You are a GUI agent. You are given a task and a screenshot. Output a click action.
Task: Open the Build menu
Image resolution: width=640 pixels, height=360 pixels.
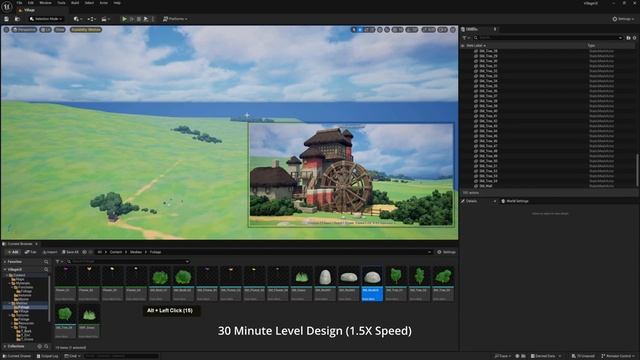(x=75, y=3)
